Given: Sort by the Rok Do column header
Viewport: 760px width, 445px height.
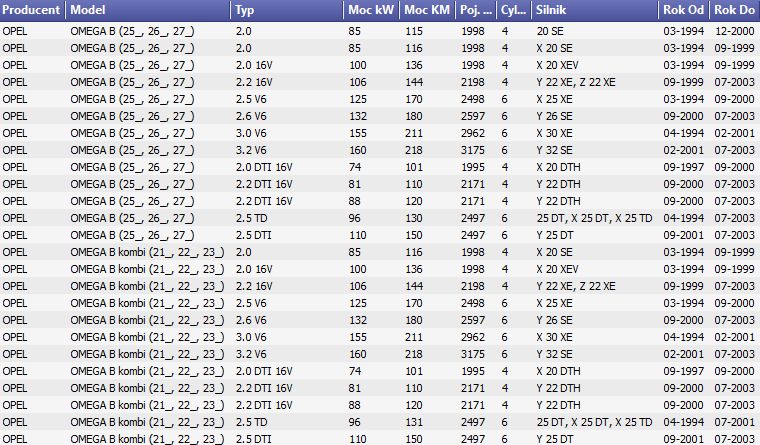Looking at the screenshot, I should (735, 10).
